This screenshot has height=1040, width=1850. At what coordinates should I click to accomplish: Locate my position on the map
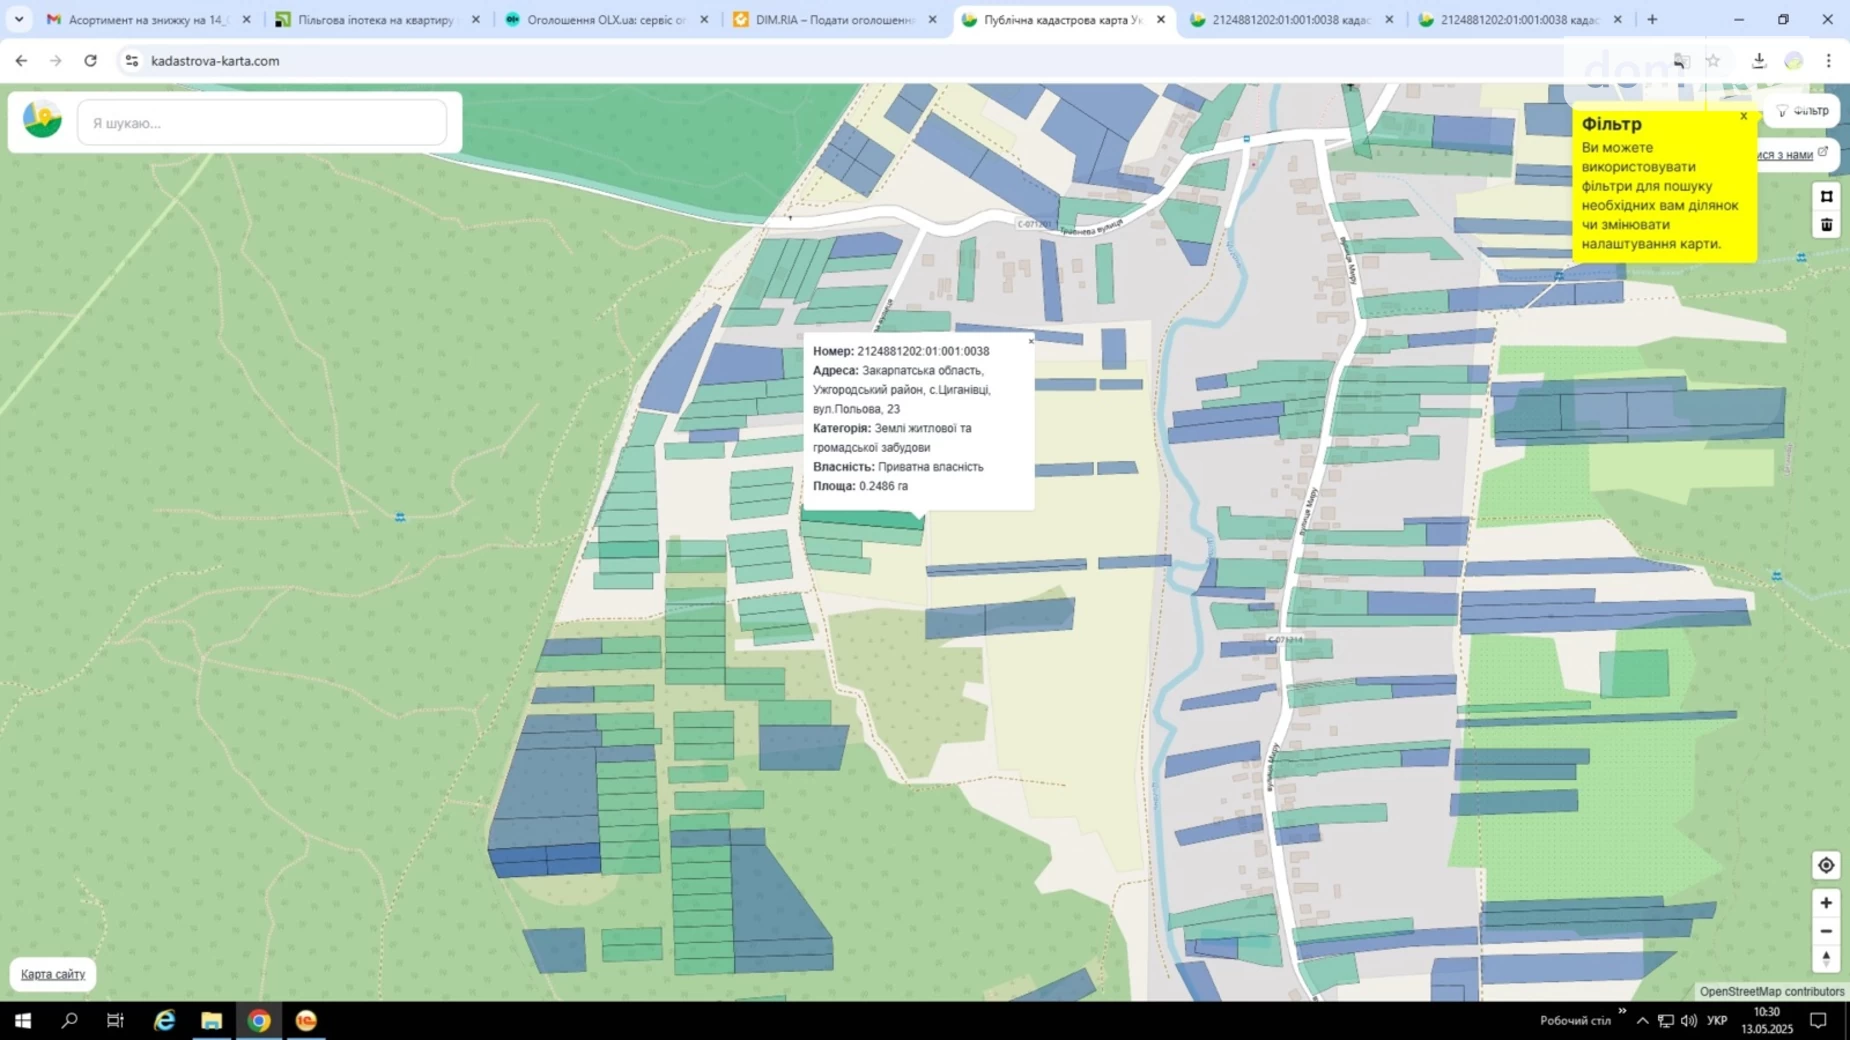pos(1826,865)
